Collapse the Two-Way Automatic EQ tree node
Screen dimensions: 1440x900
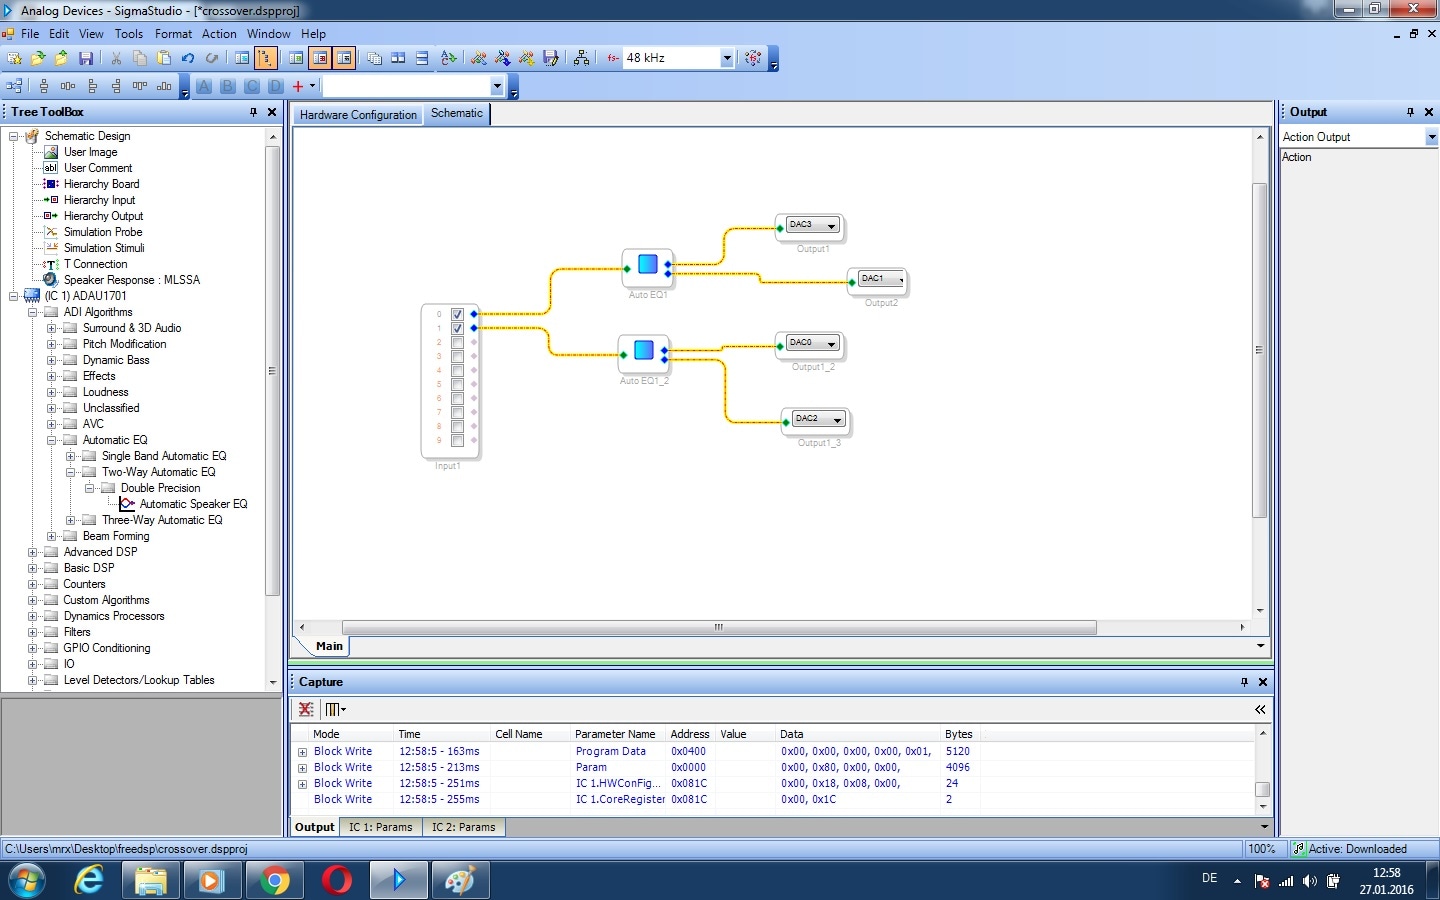(x=71, y=472)
